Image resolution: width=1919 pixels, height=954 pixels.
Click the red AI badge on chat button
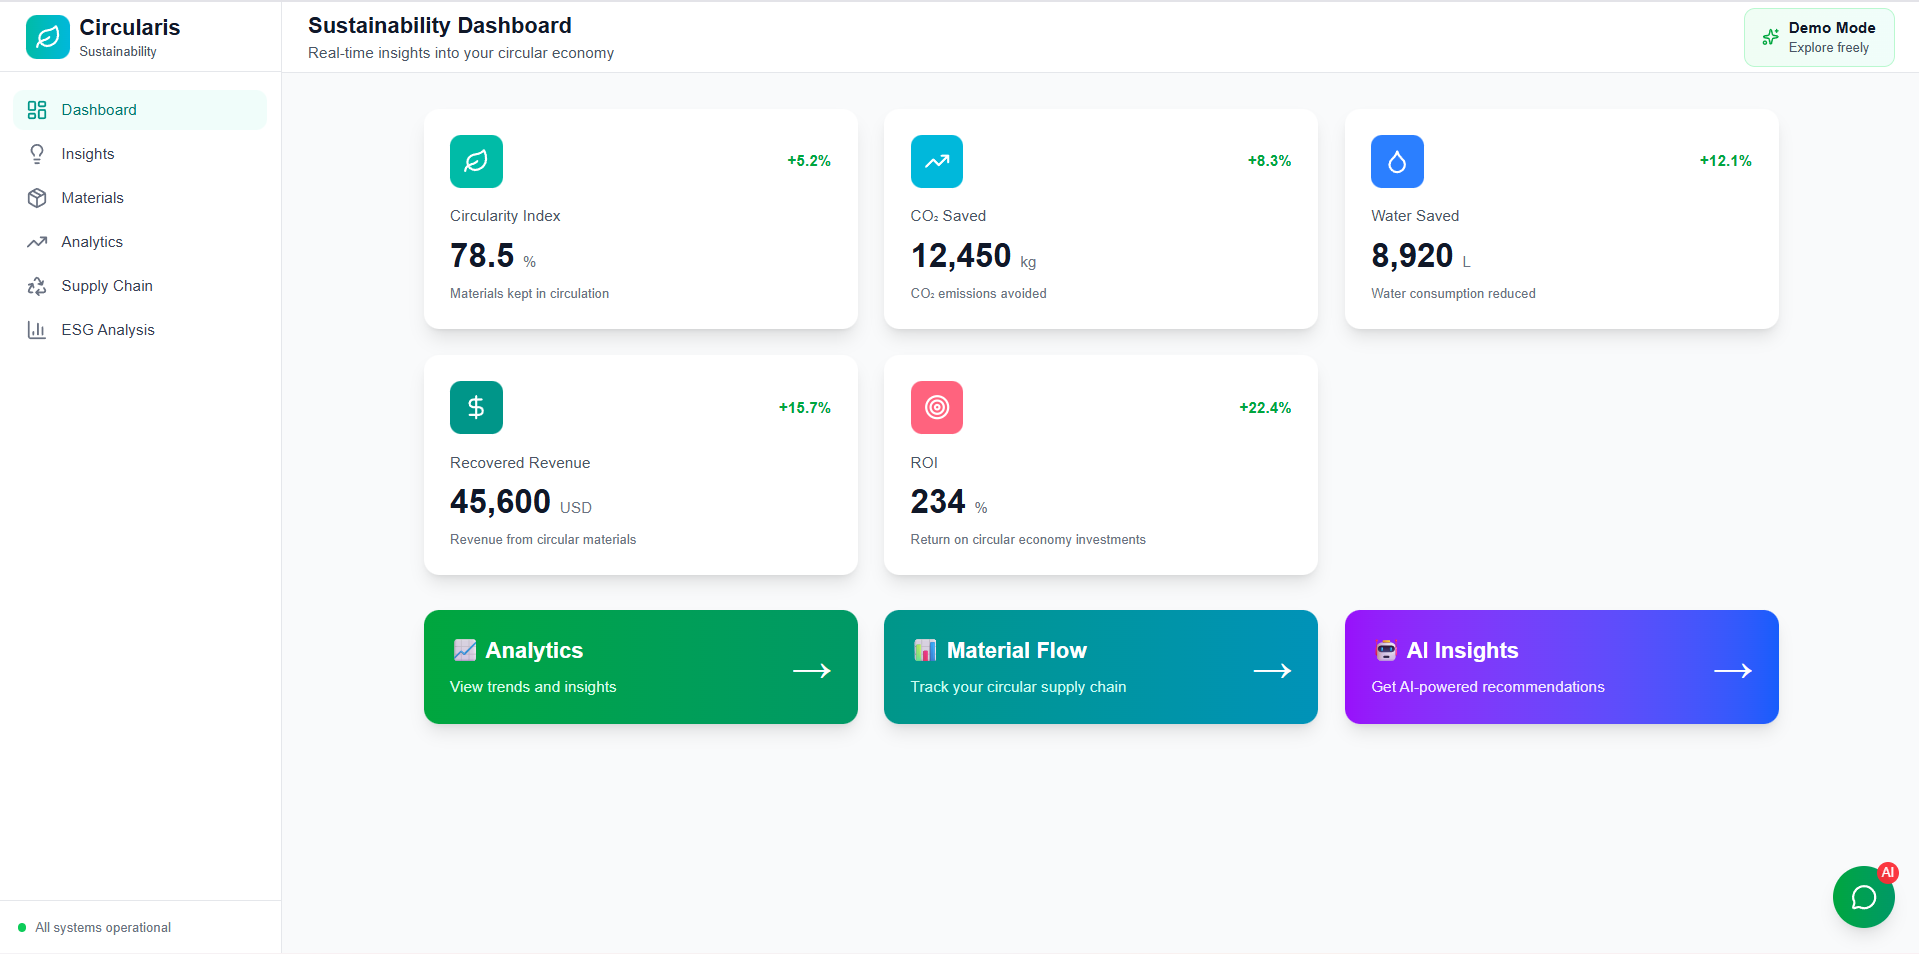click(x=1887, y=873)
